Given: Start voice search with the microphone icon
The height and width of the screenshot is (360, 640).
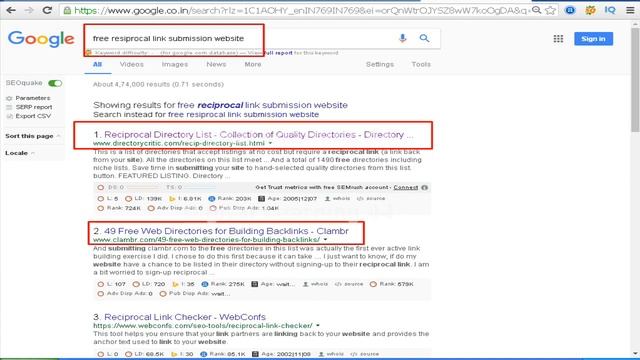Looking at the screenshot, I should [402, 38].
